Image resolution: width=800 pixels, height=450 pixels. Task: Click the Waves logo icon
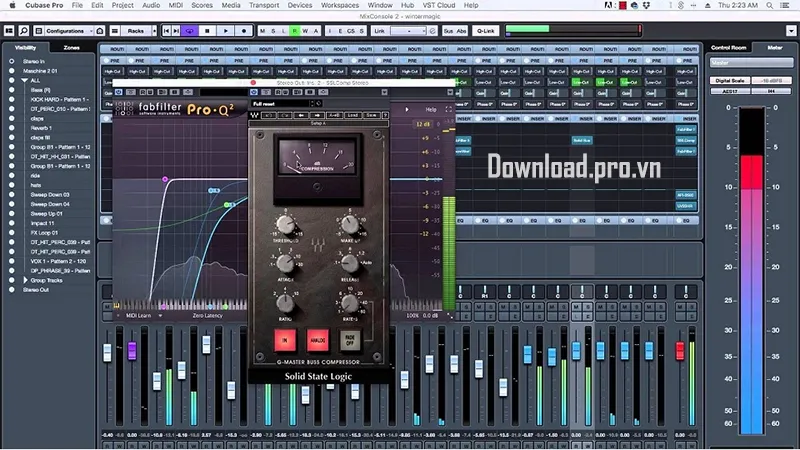tap(255, 115)
